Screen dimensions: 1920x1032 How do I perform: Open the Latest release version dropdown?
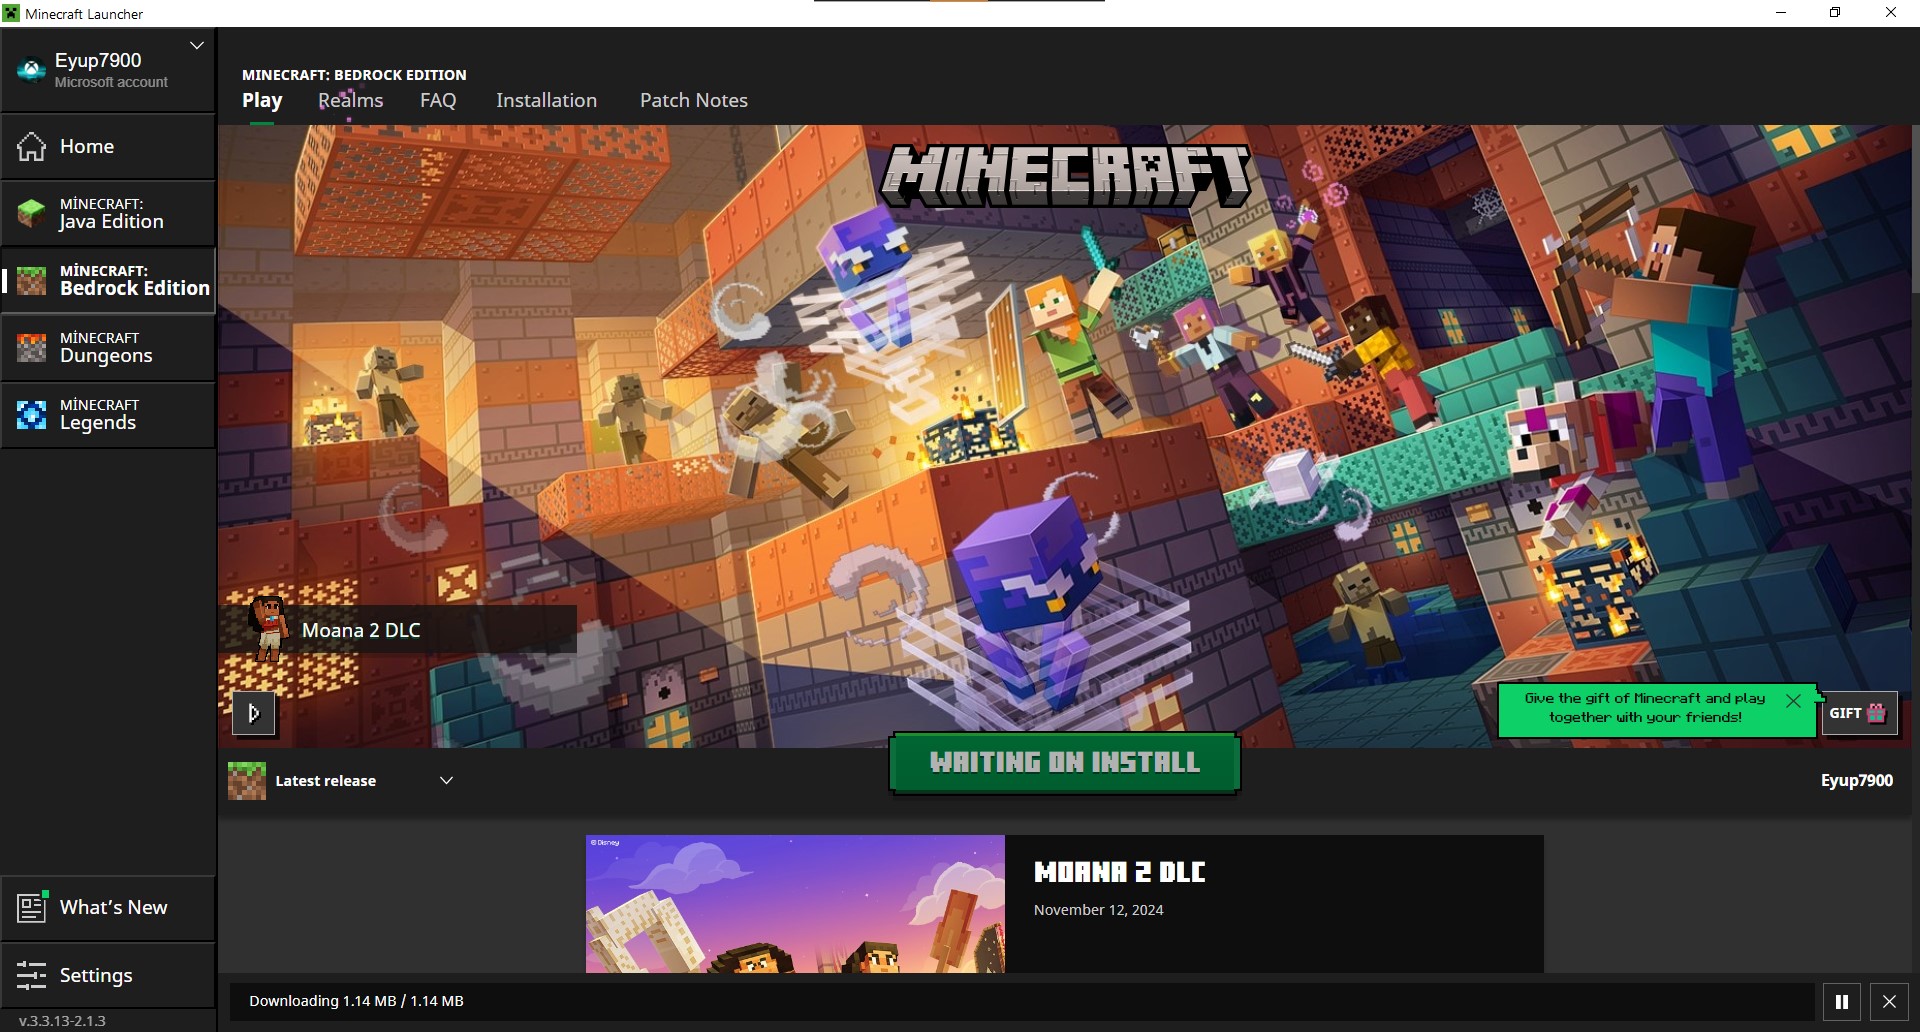(x=446, y=781)
